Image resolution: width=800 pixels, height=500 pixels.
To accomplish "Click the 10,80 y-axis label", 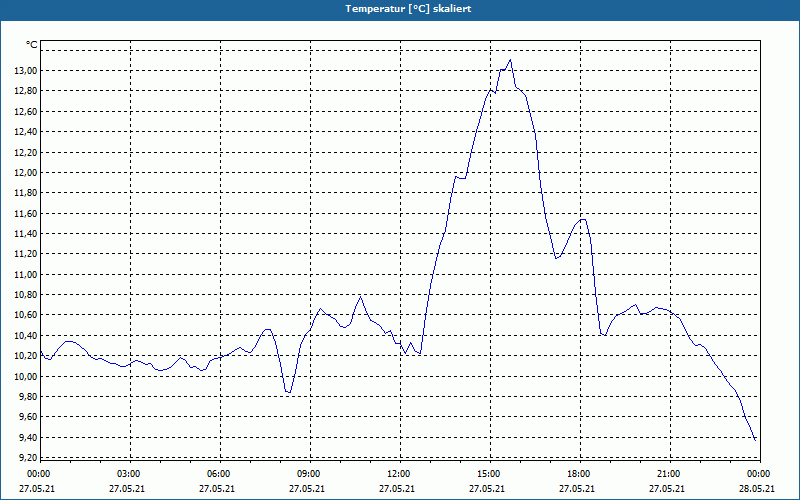I will 26,294.
